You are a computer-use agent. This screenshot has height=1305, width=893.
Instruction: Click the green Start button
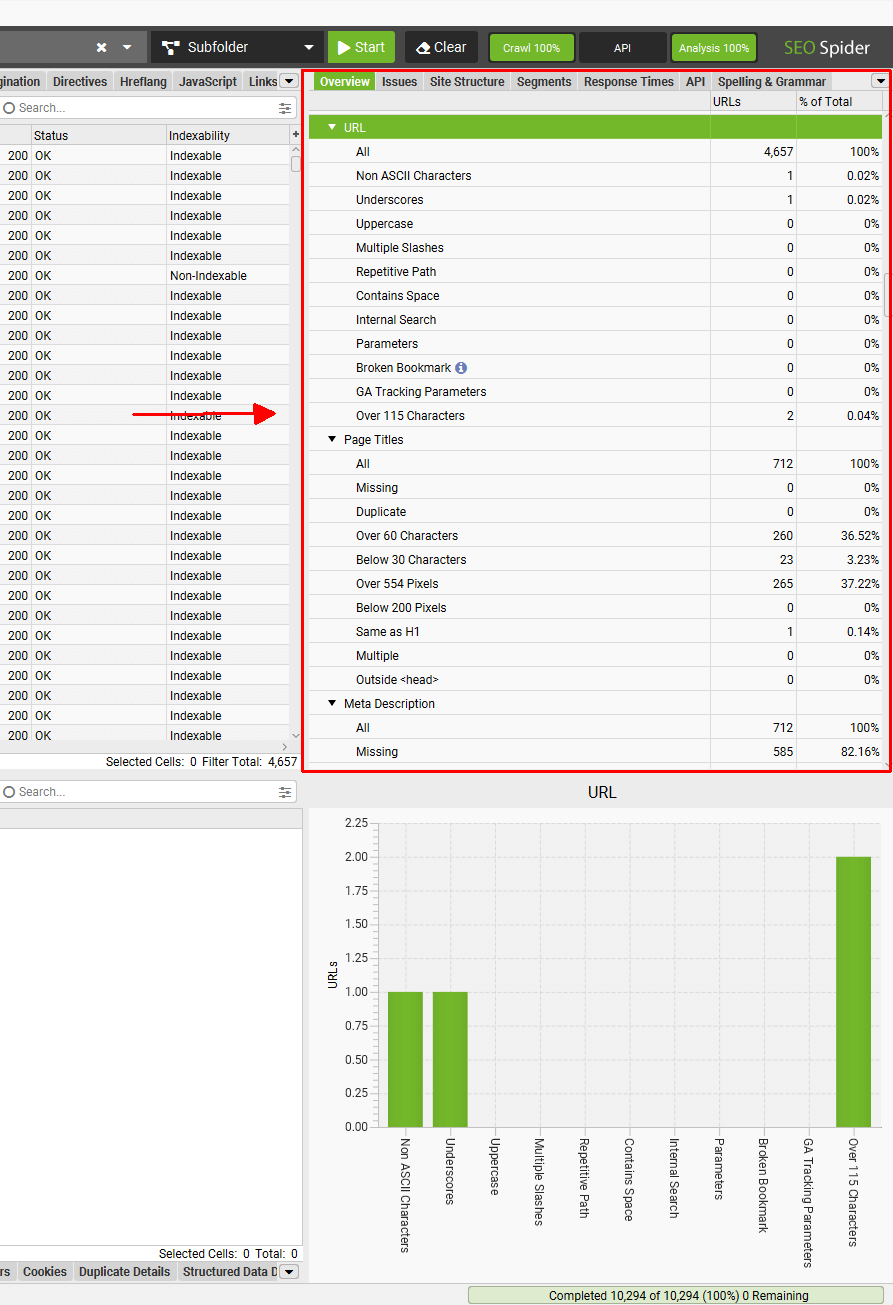[x=361, y=47]
